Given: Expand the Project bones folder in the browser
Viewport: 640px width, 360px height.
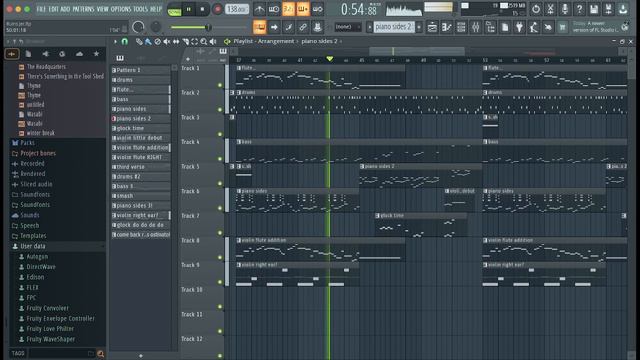Looking at the screenshot, I should click(x=38, y=153).
